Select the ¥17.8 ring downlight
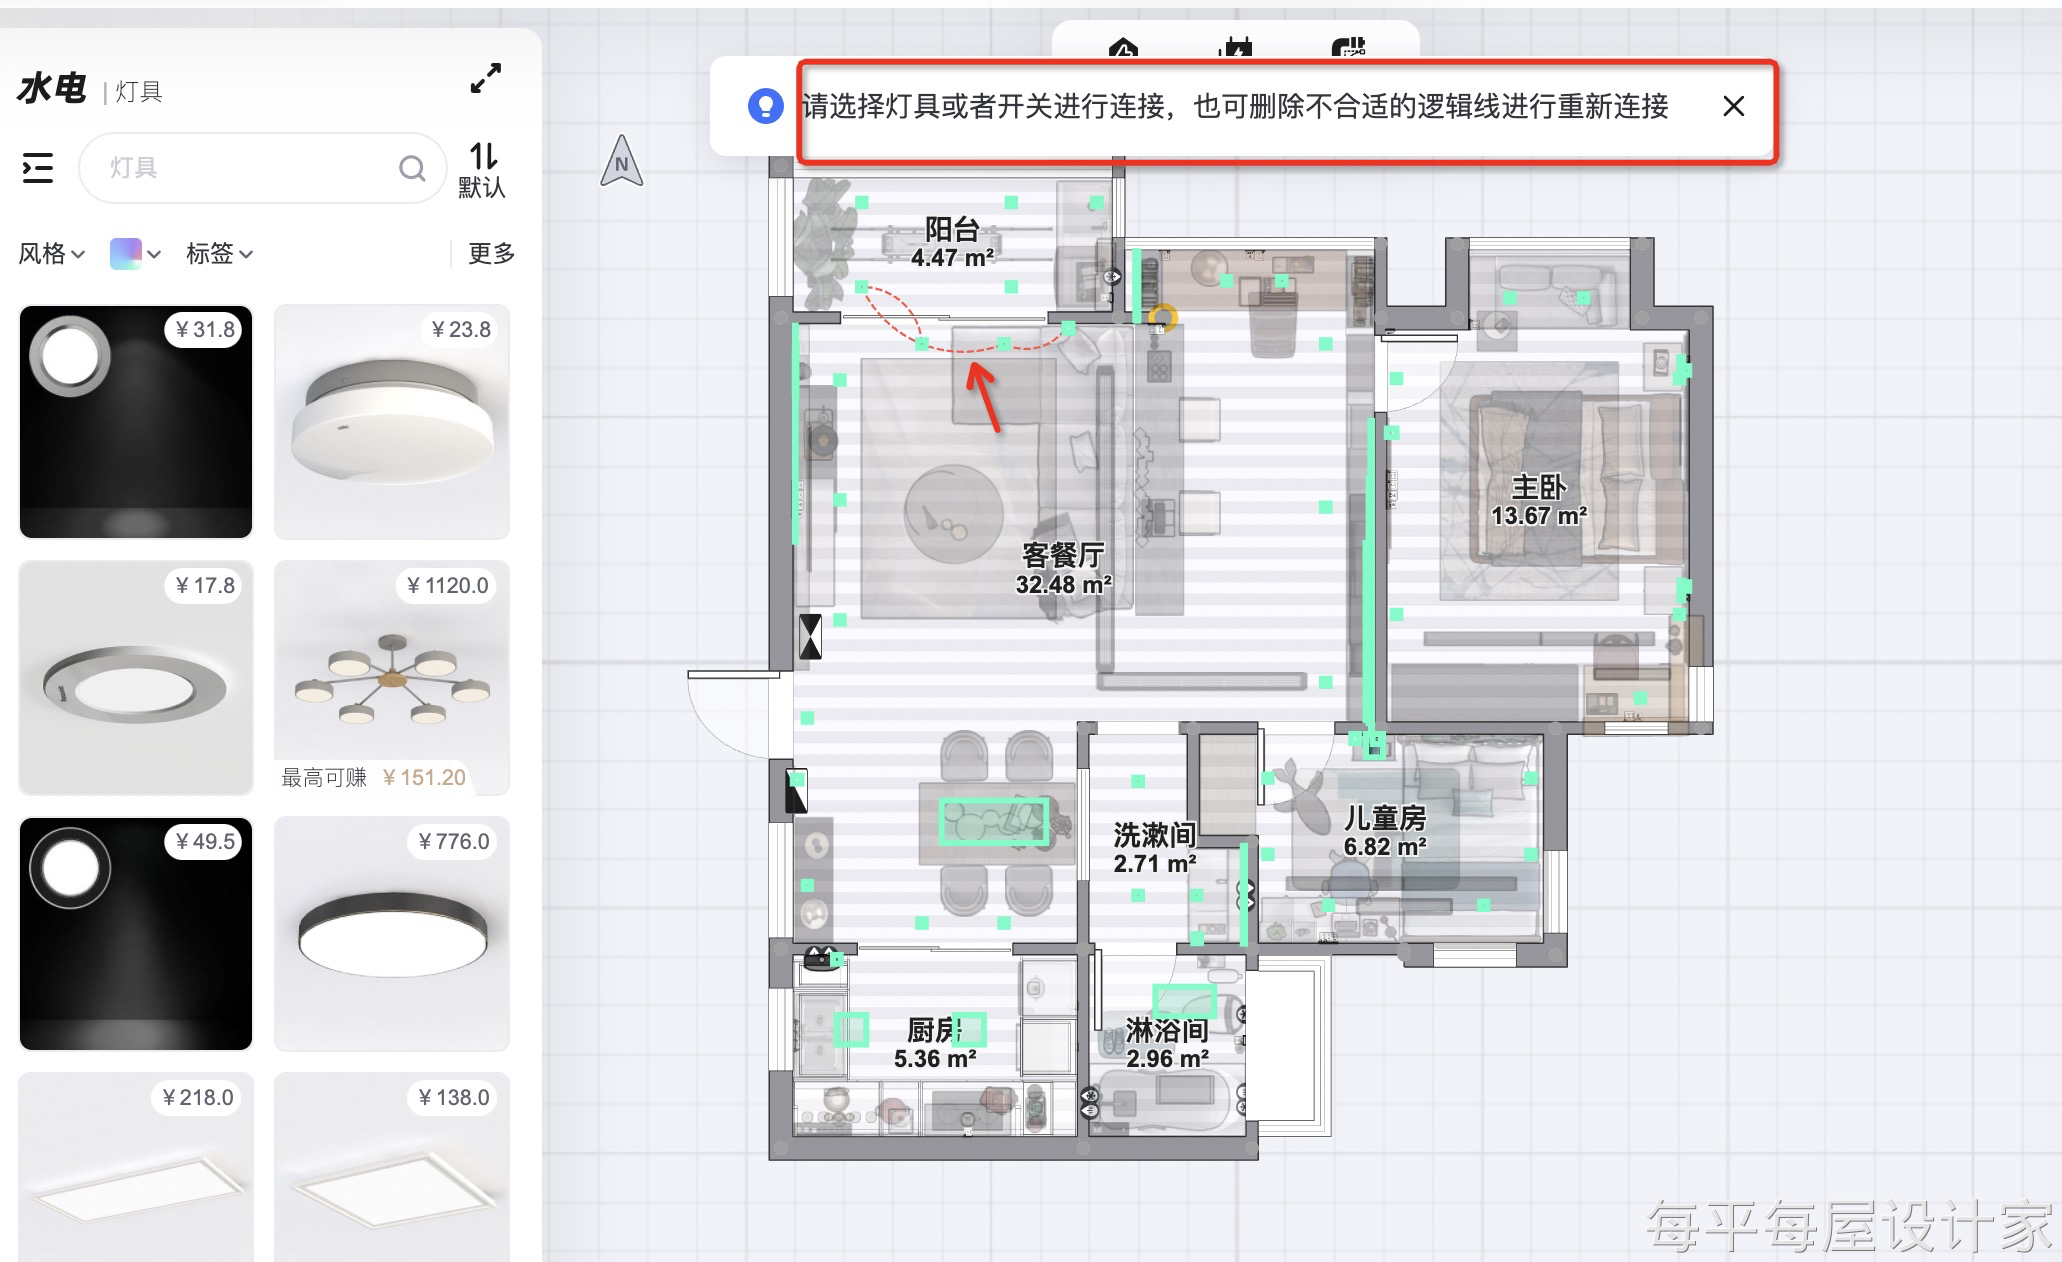The image size is (2062, 1262). point(136,678)
